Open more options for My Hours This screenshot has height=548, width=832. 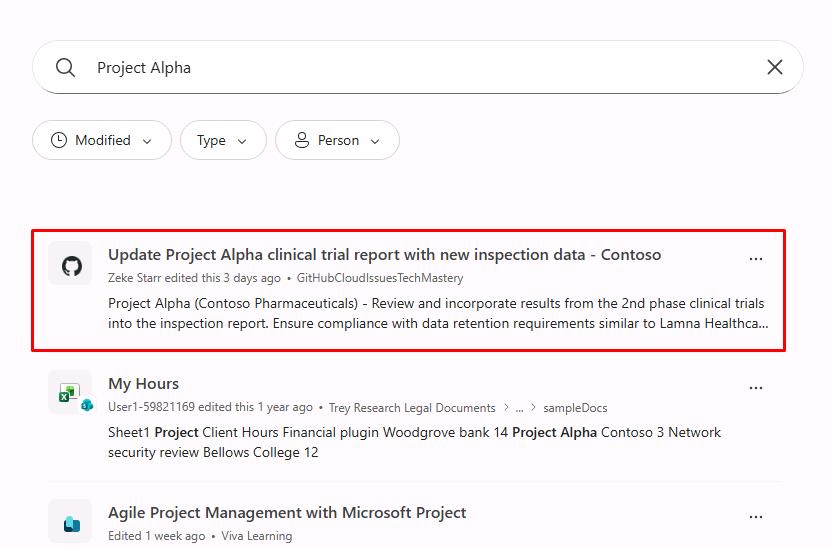(x=756, y=388)
